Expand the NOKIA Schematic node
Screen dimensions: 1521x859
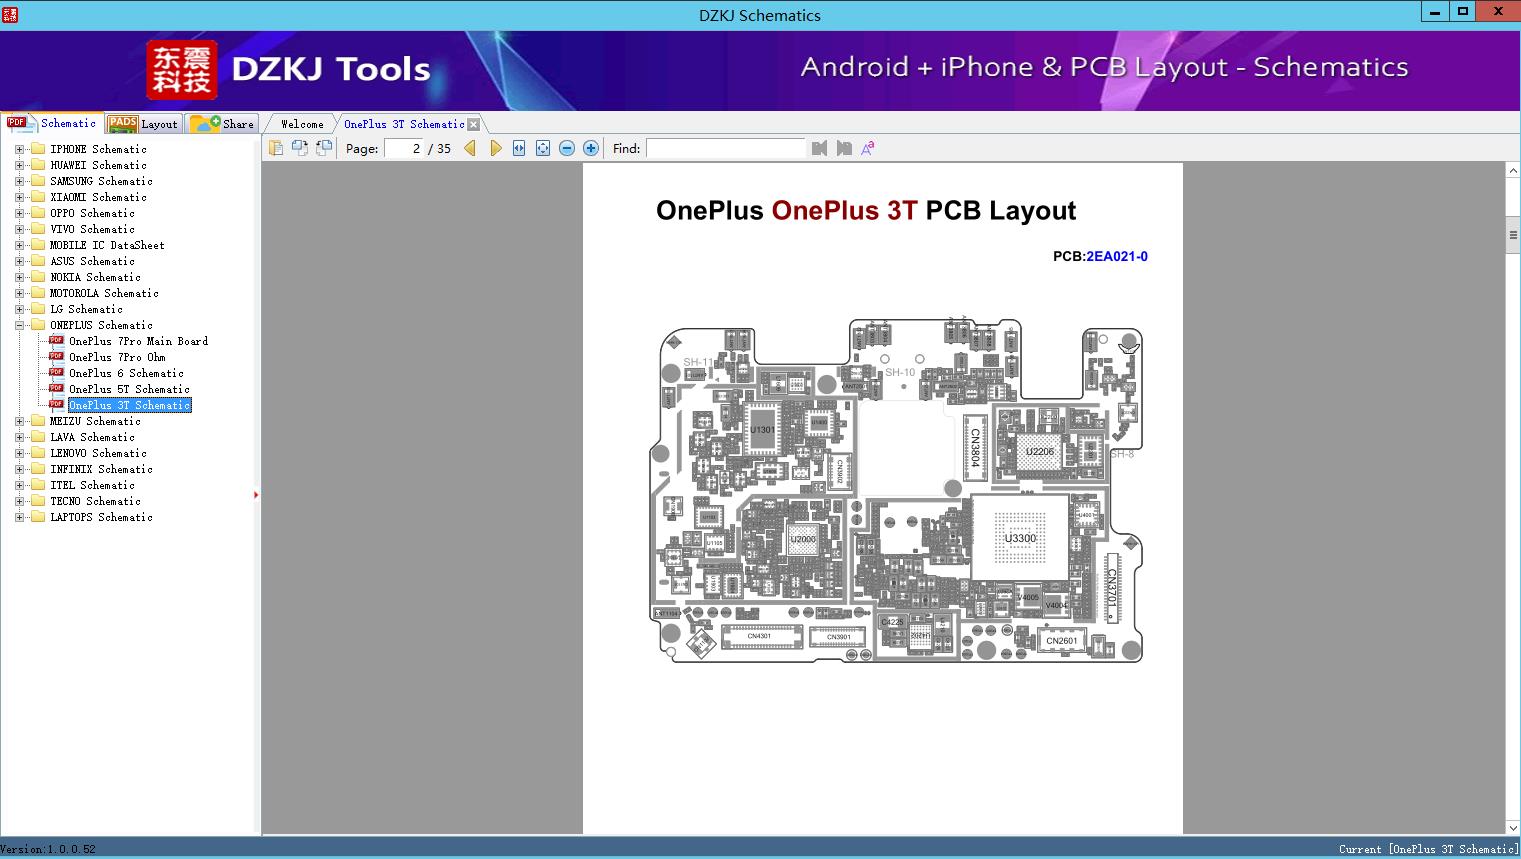[x=19, y=277]
